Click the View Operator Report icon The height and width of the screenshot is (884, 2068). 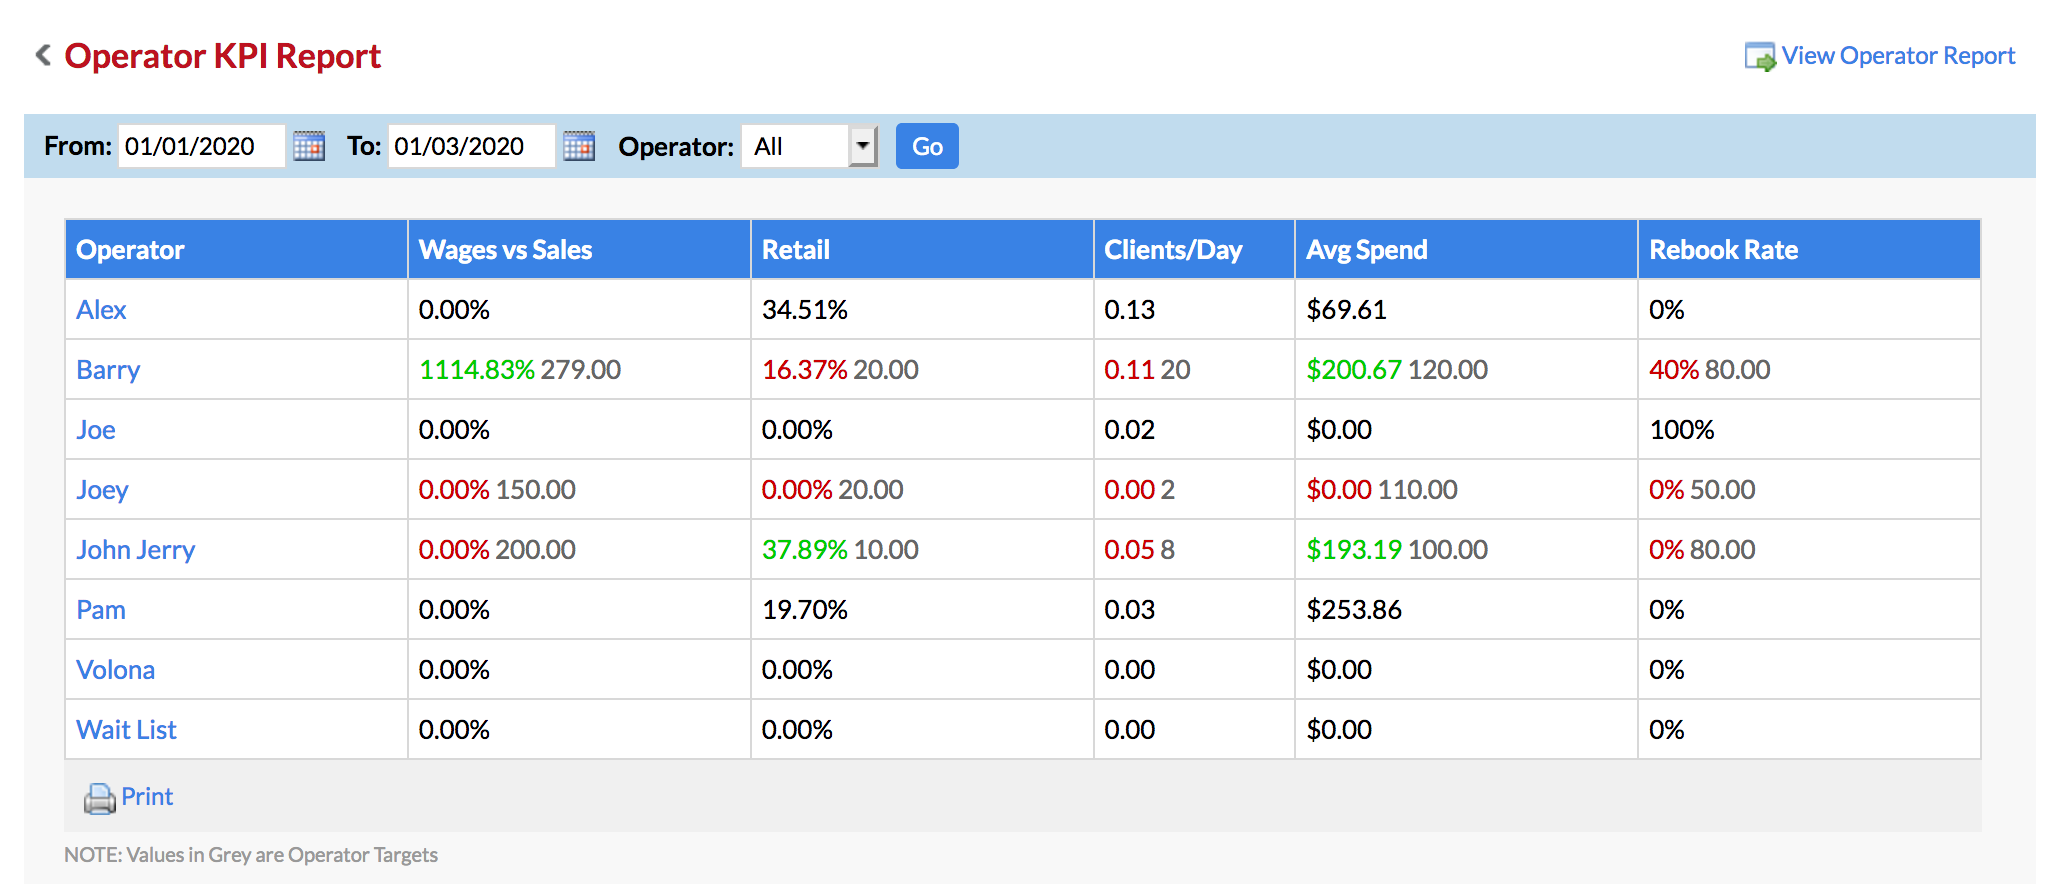click(x=1760, y=56)
